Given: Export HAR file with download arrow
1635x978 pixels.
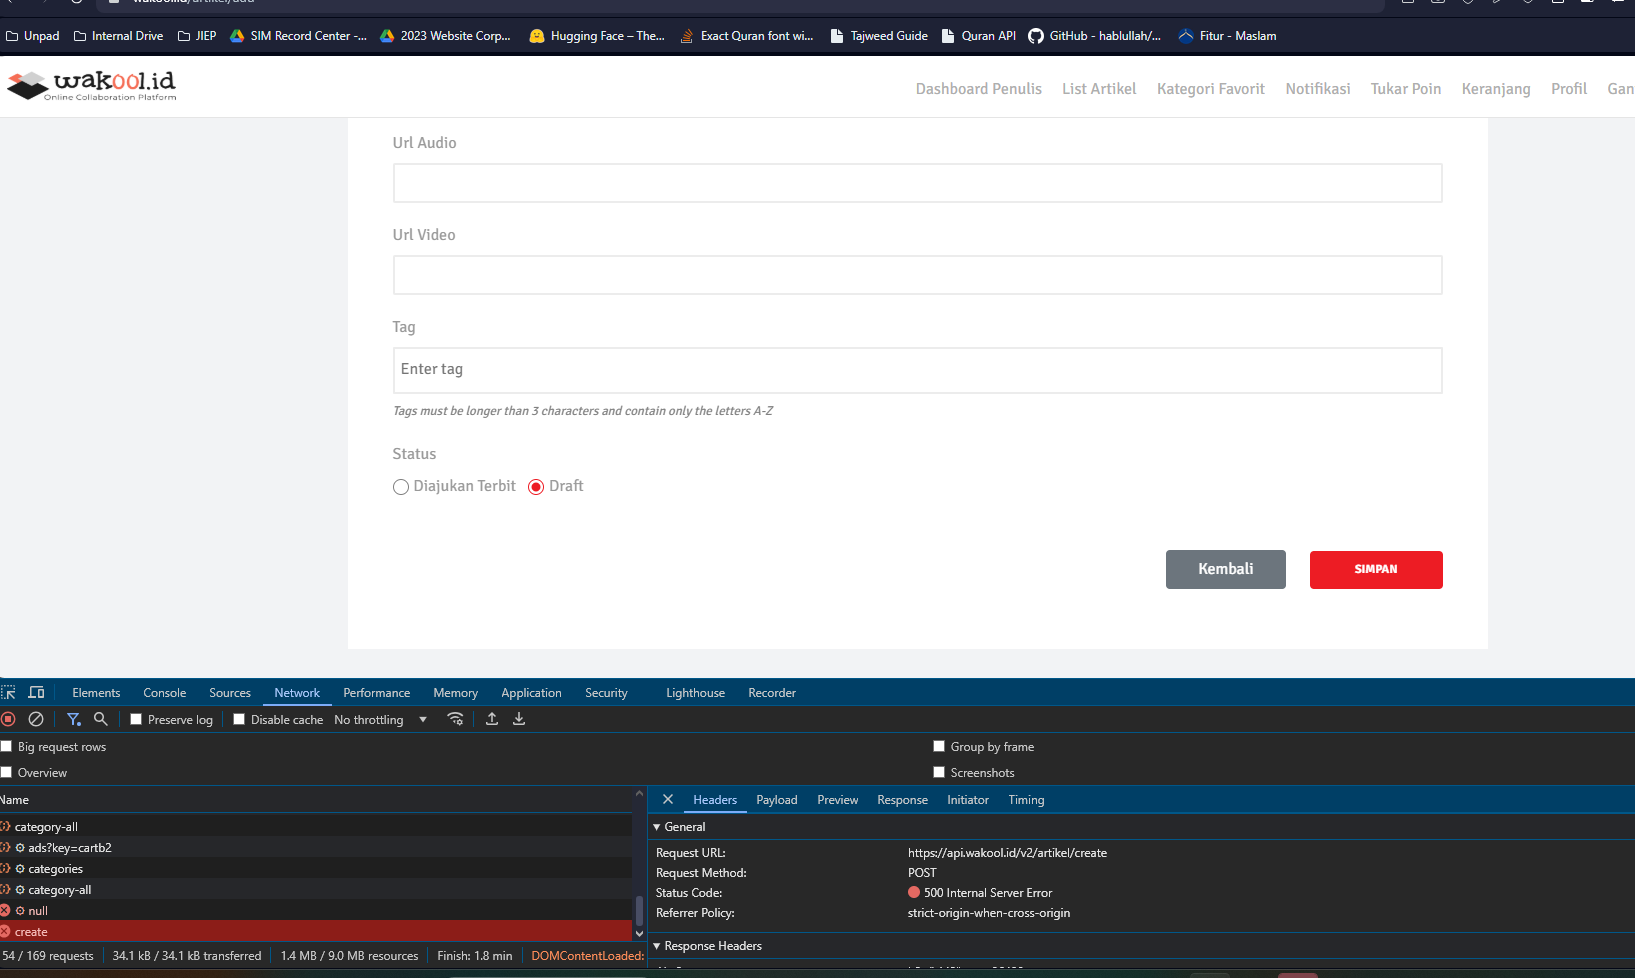Looking at the screenshot, I should (519, 719).
